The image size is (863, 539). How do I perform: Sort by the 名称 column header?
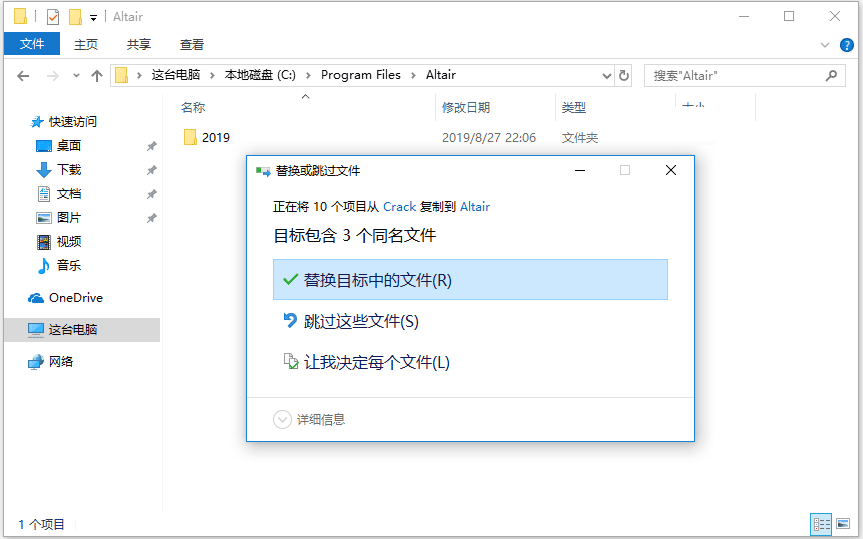(x=193, y=107)
